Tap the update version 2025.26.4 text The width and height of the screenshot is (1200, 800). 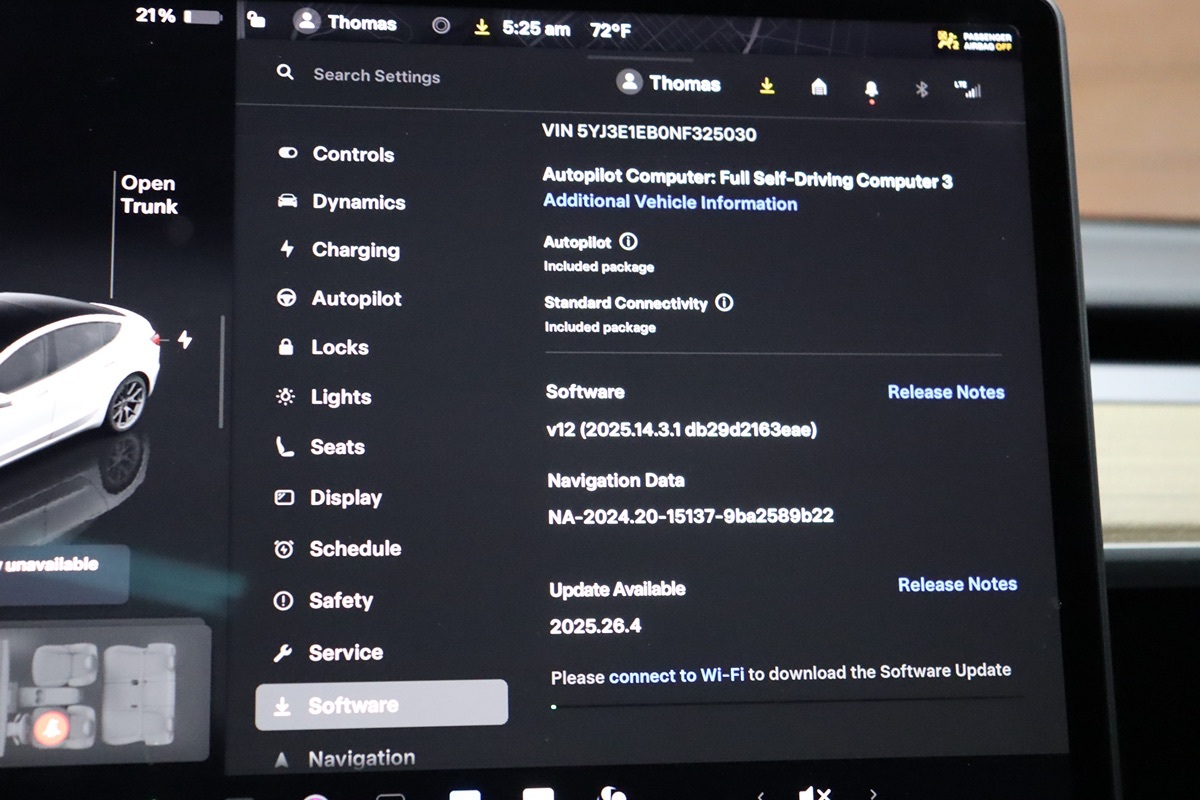(596, 627)
